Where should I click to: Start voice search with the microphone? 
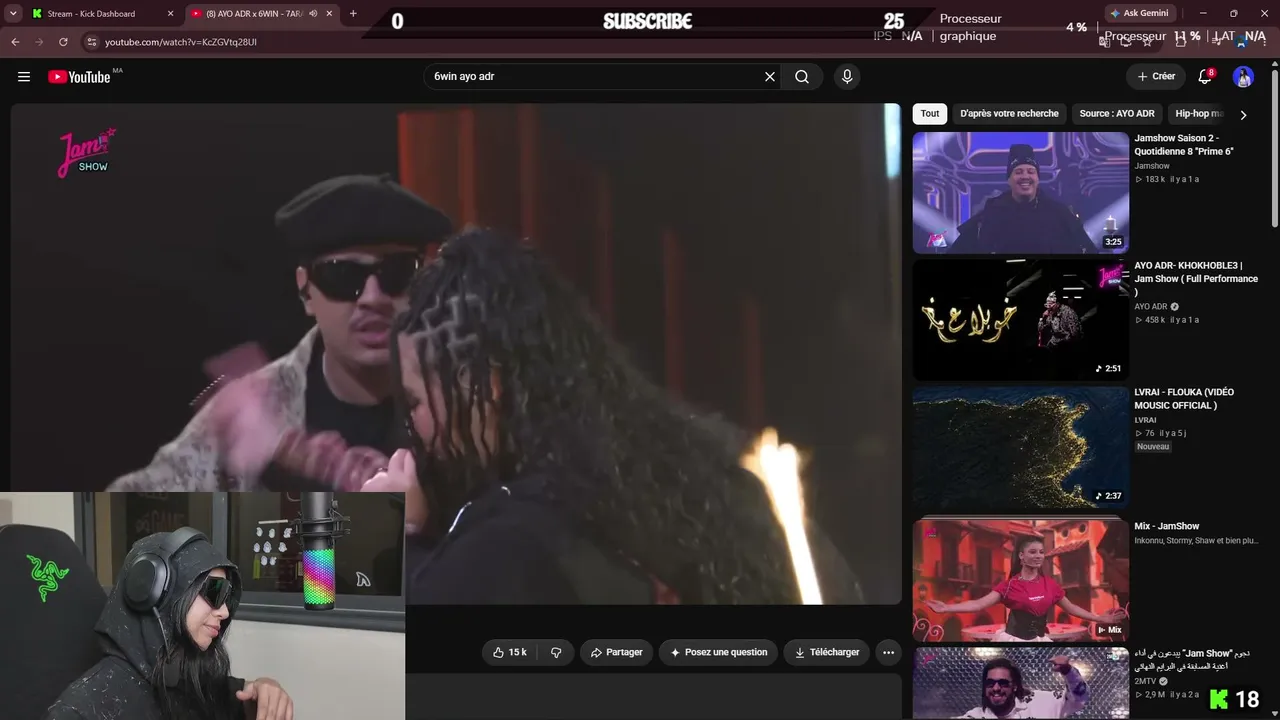click(847, 77)
